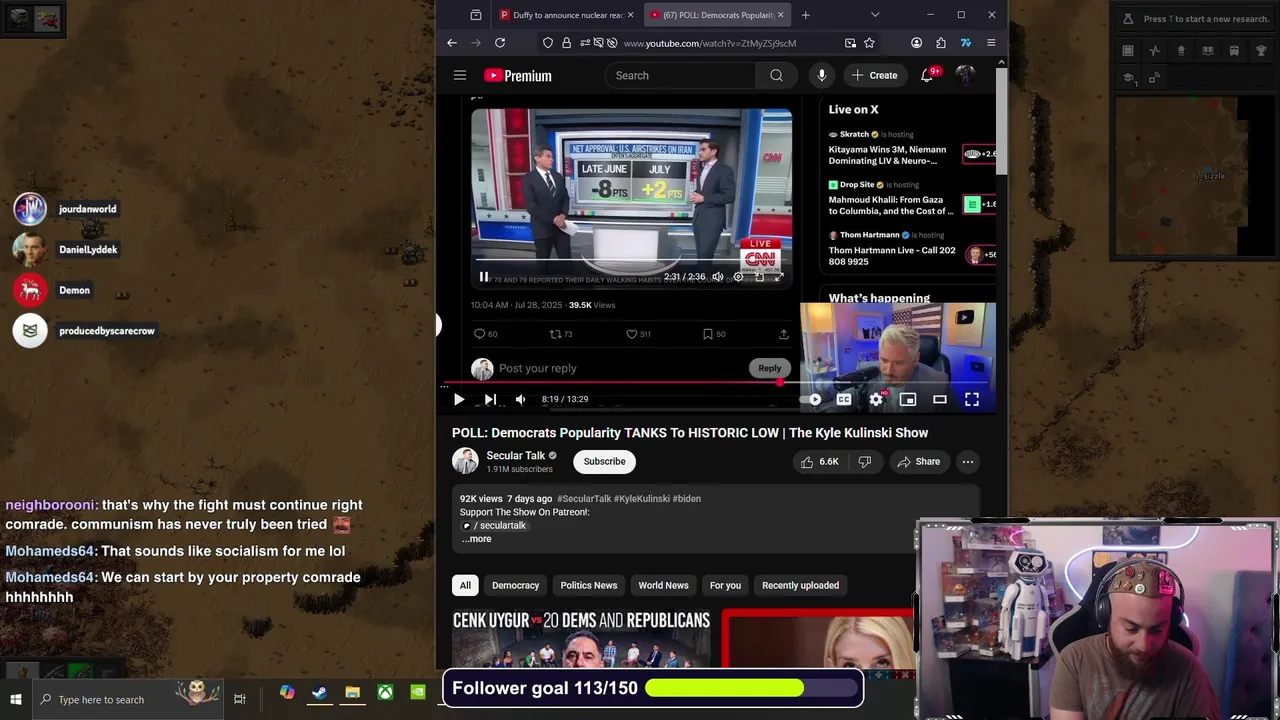Screen dimensions: 1280x720
Task: Share the video via Share button
Action: click(919, 462)
